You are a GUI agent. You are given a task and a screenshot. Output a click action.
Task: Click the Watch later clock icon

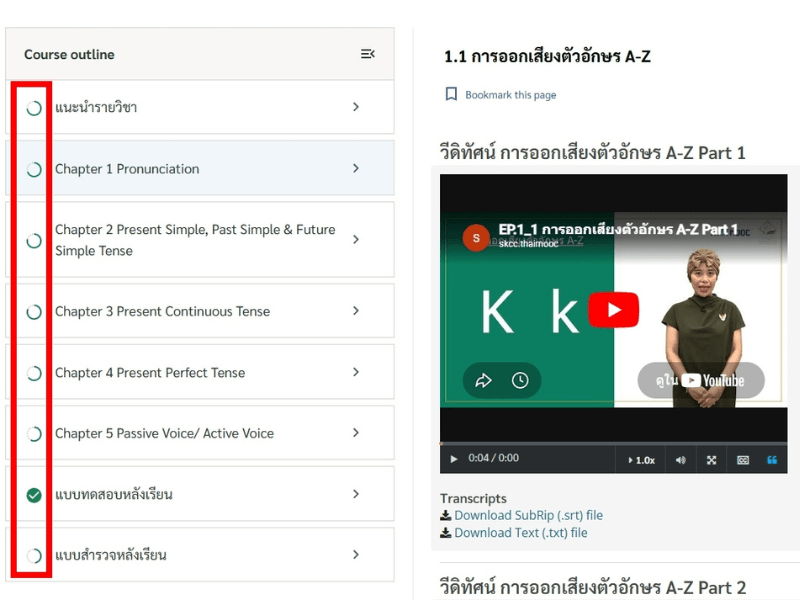coord(520,381)
